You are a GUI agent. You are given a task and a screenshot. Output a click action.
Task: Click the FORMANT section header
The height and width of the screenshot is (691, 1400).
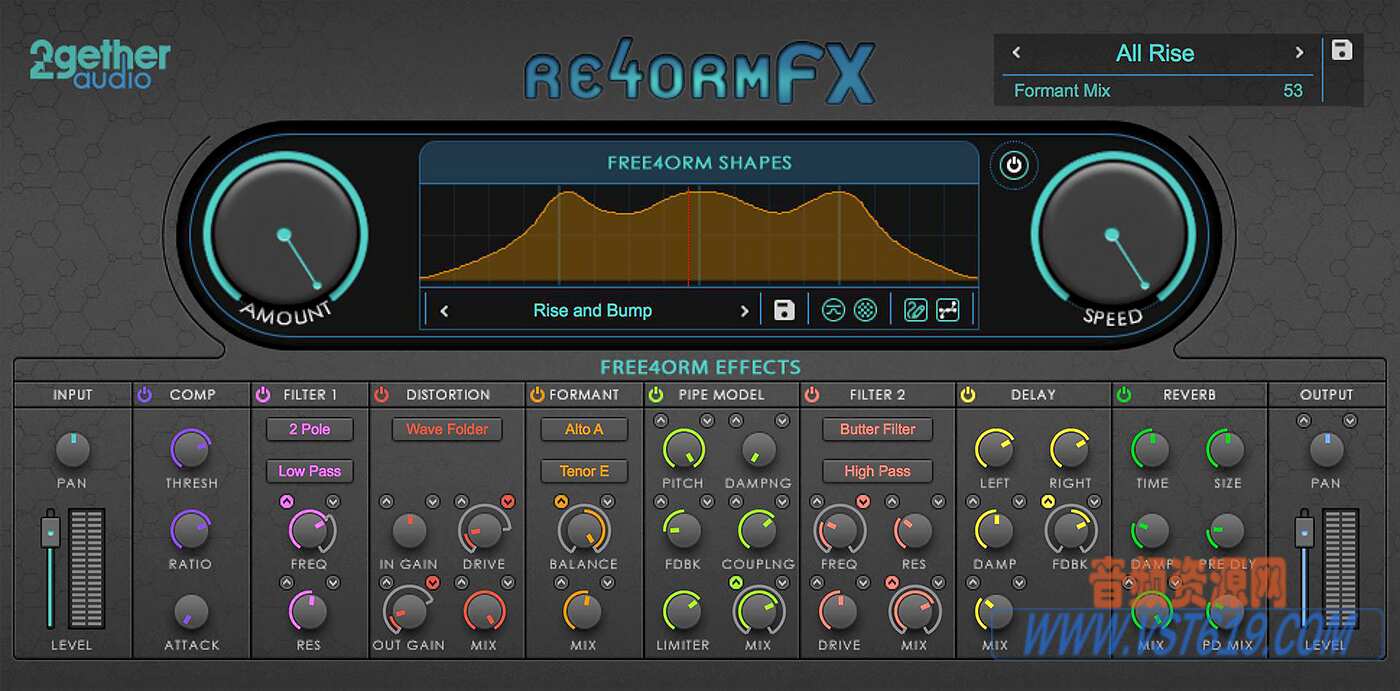[584, 394]
